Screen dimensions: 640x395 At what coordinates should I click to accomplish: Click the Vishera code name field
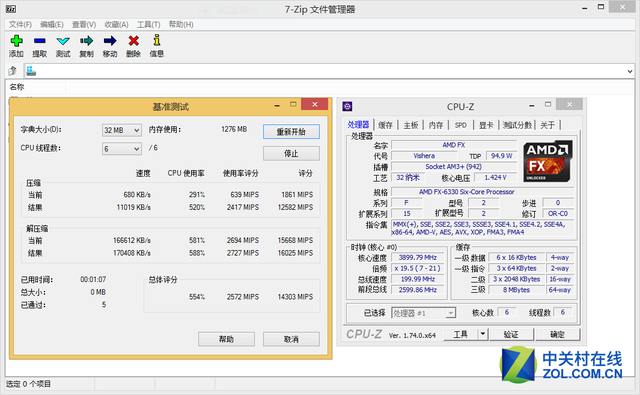click(424, 156)
